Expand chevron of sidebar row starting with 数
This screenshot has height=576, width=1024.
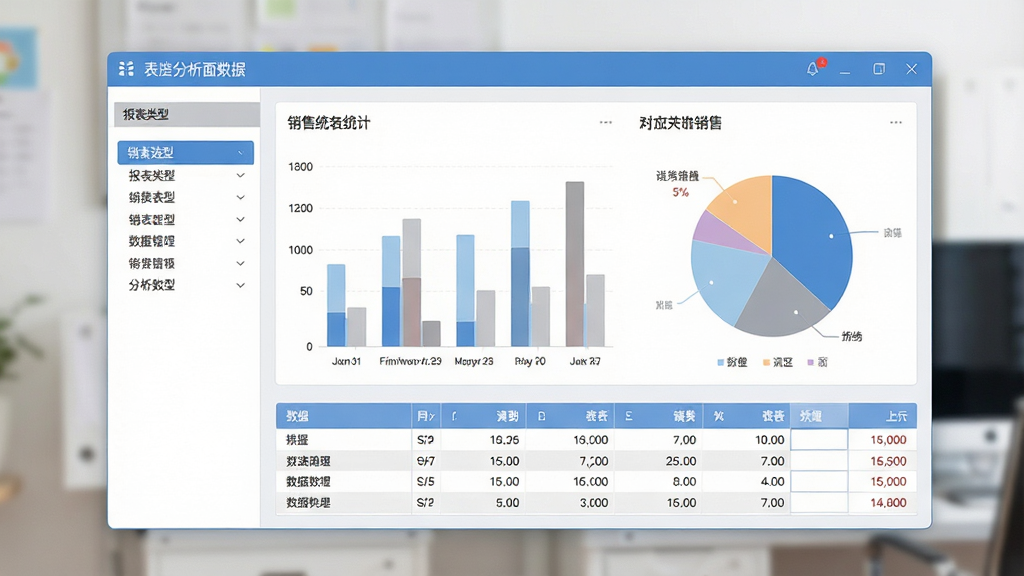(x=240, y=241)
